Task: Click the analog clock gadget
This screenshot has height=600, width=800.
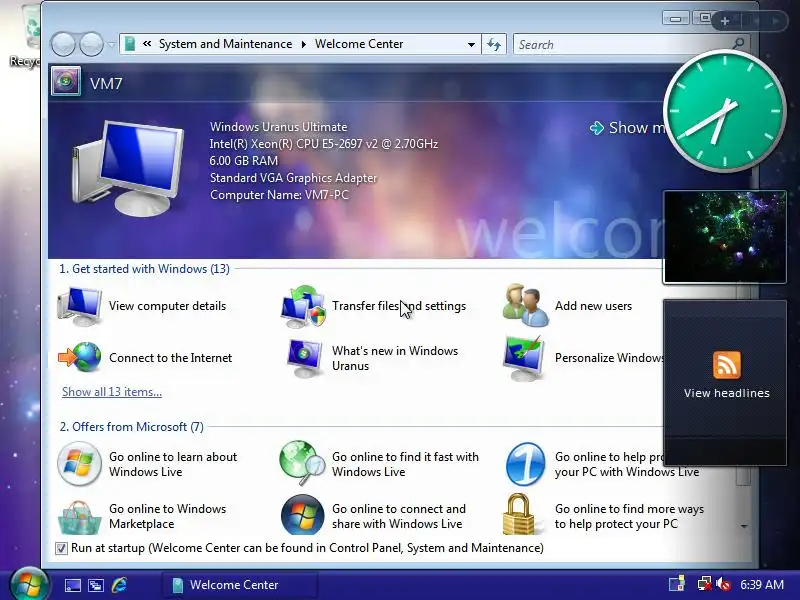Action: pyautogui.click(x=724, y=111)
